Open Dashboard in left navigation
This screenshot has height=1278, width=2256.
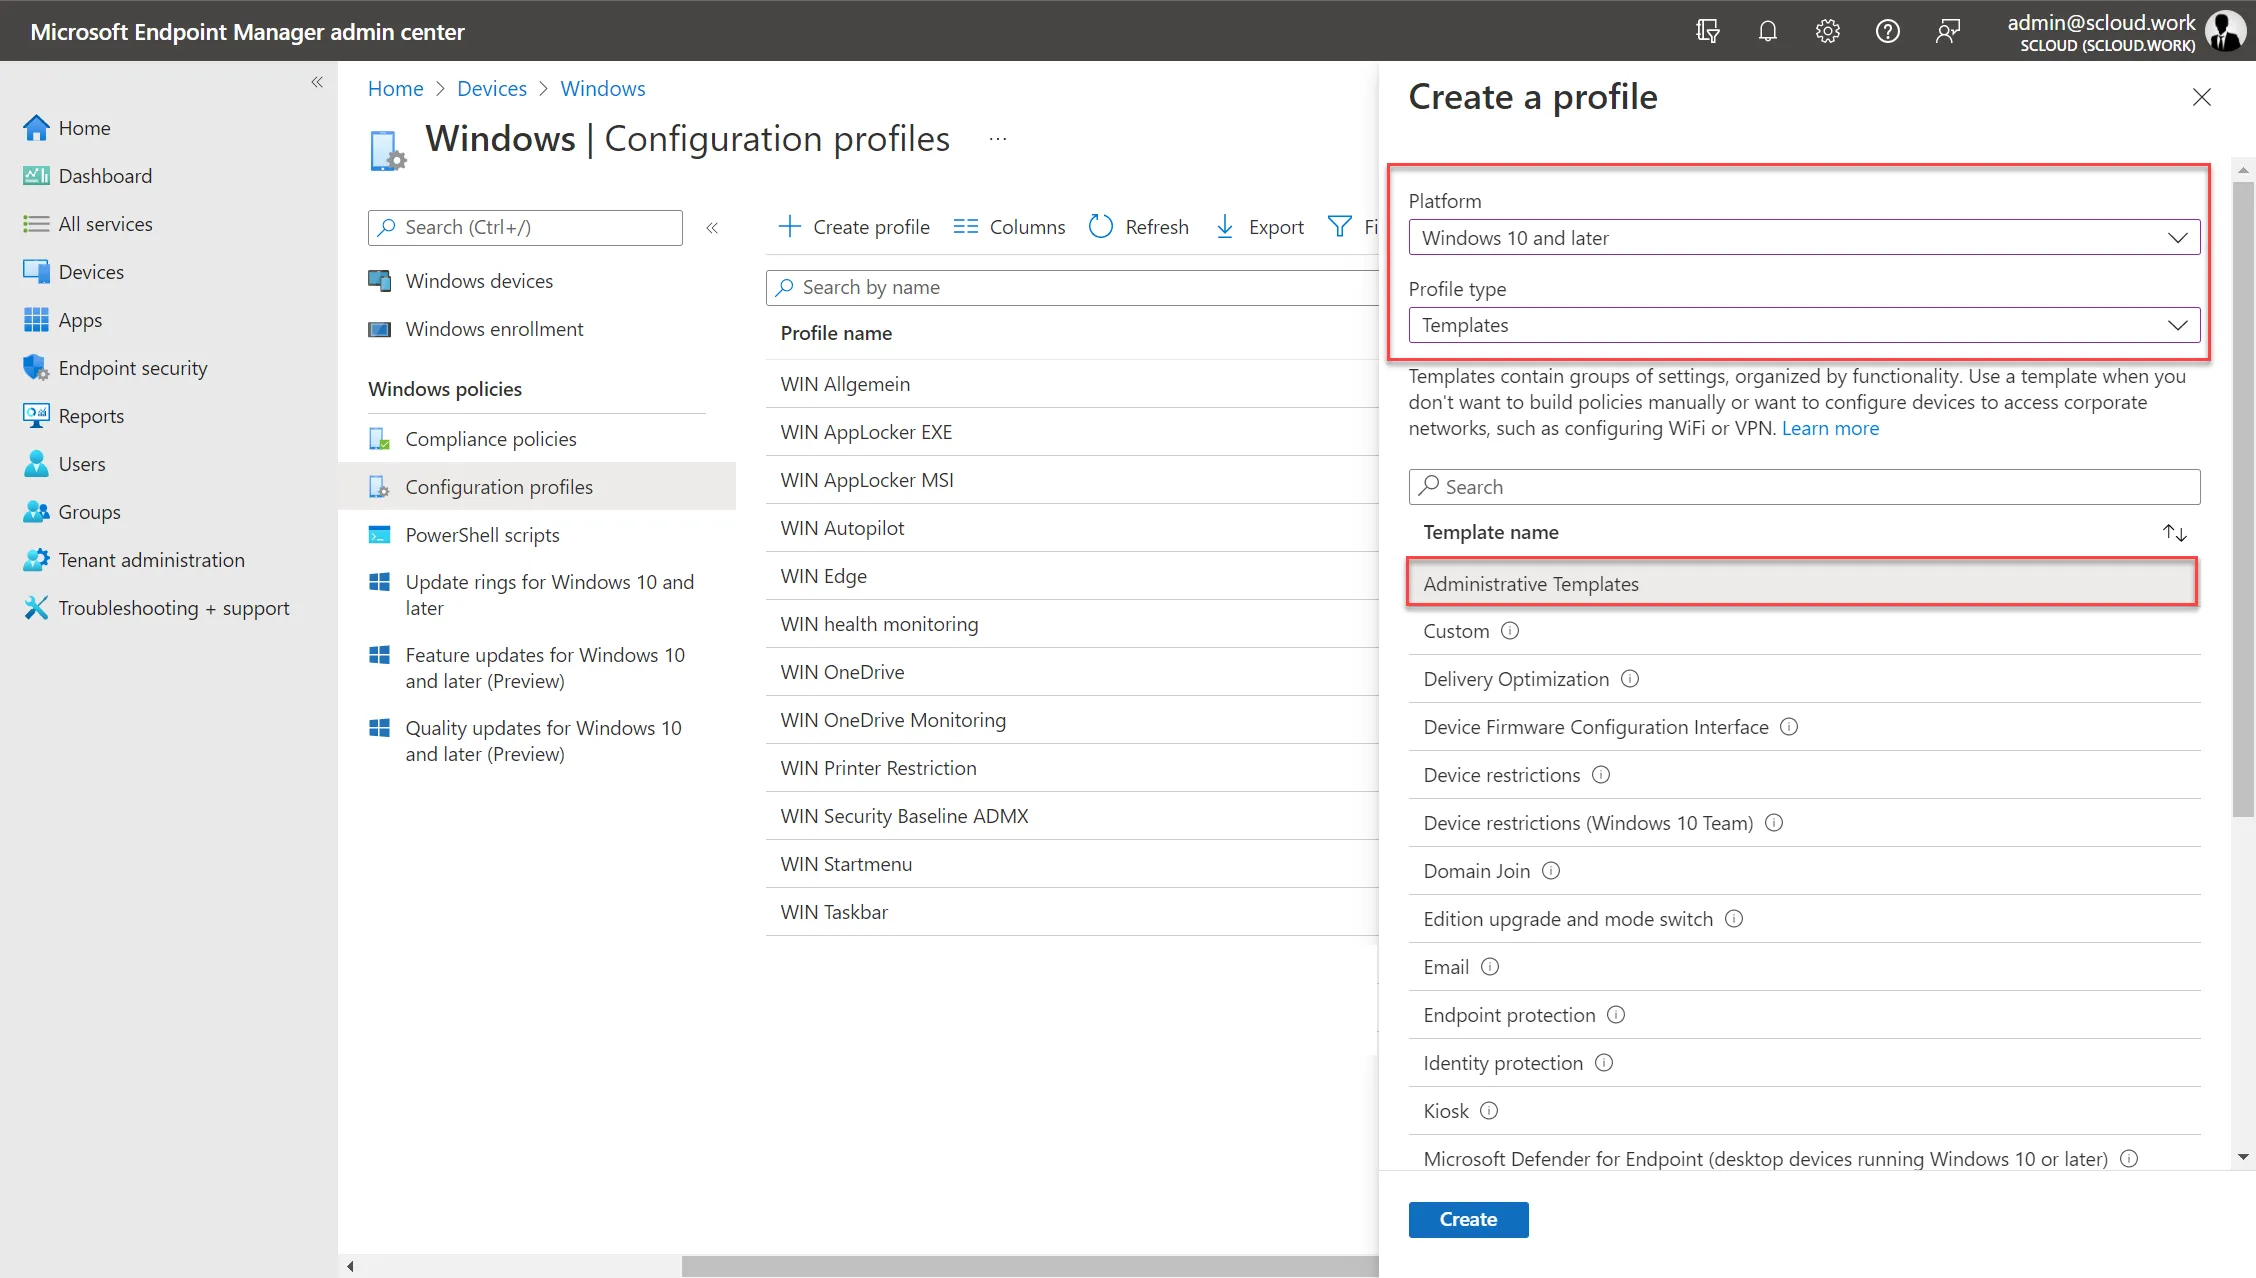[x=105, y=176]
